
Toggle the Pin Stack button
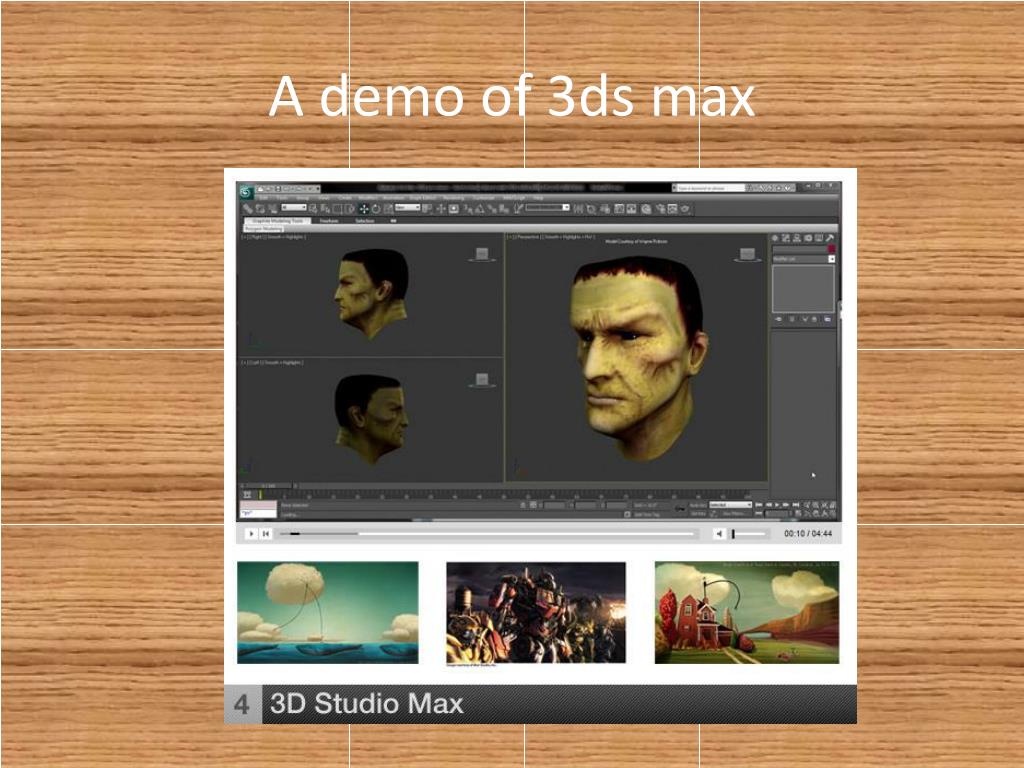point(778,319)
